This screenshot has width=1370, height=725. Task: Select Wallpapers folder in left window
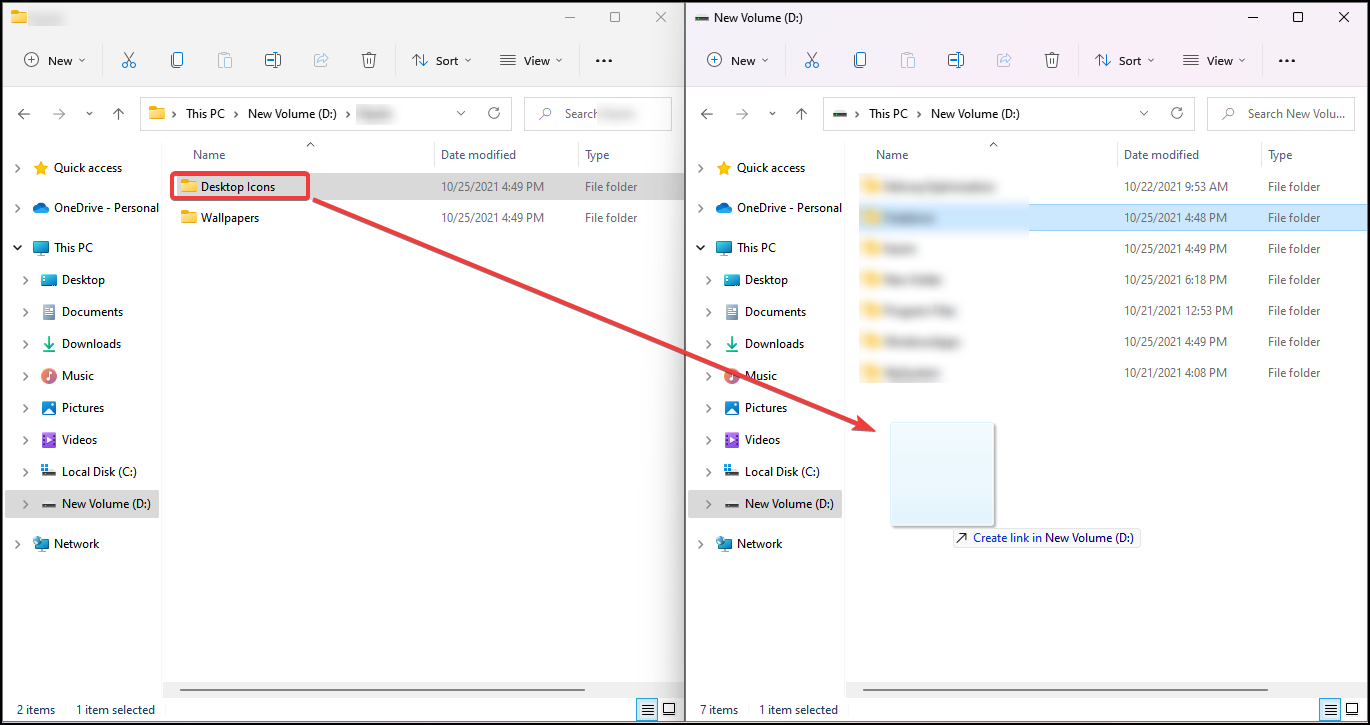pos(229,218)
